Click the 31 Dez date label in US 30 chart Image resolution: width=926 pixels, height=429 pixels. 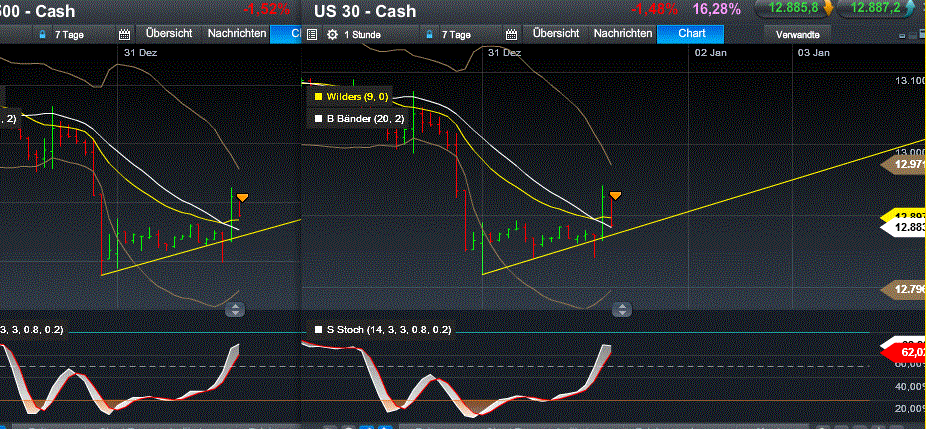[505, 53]
